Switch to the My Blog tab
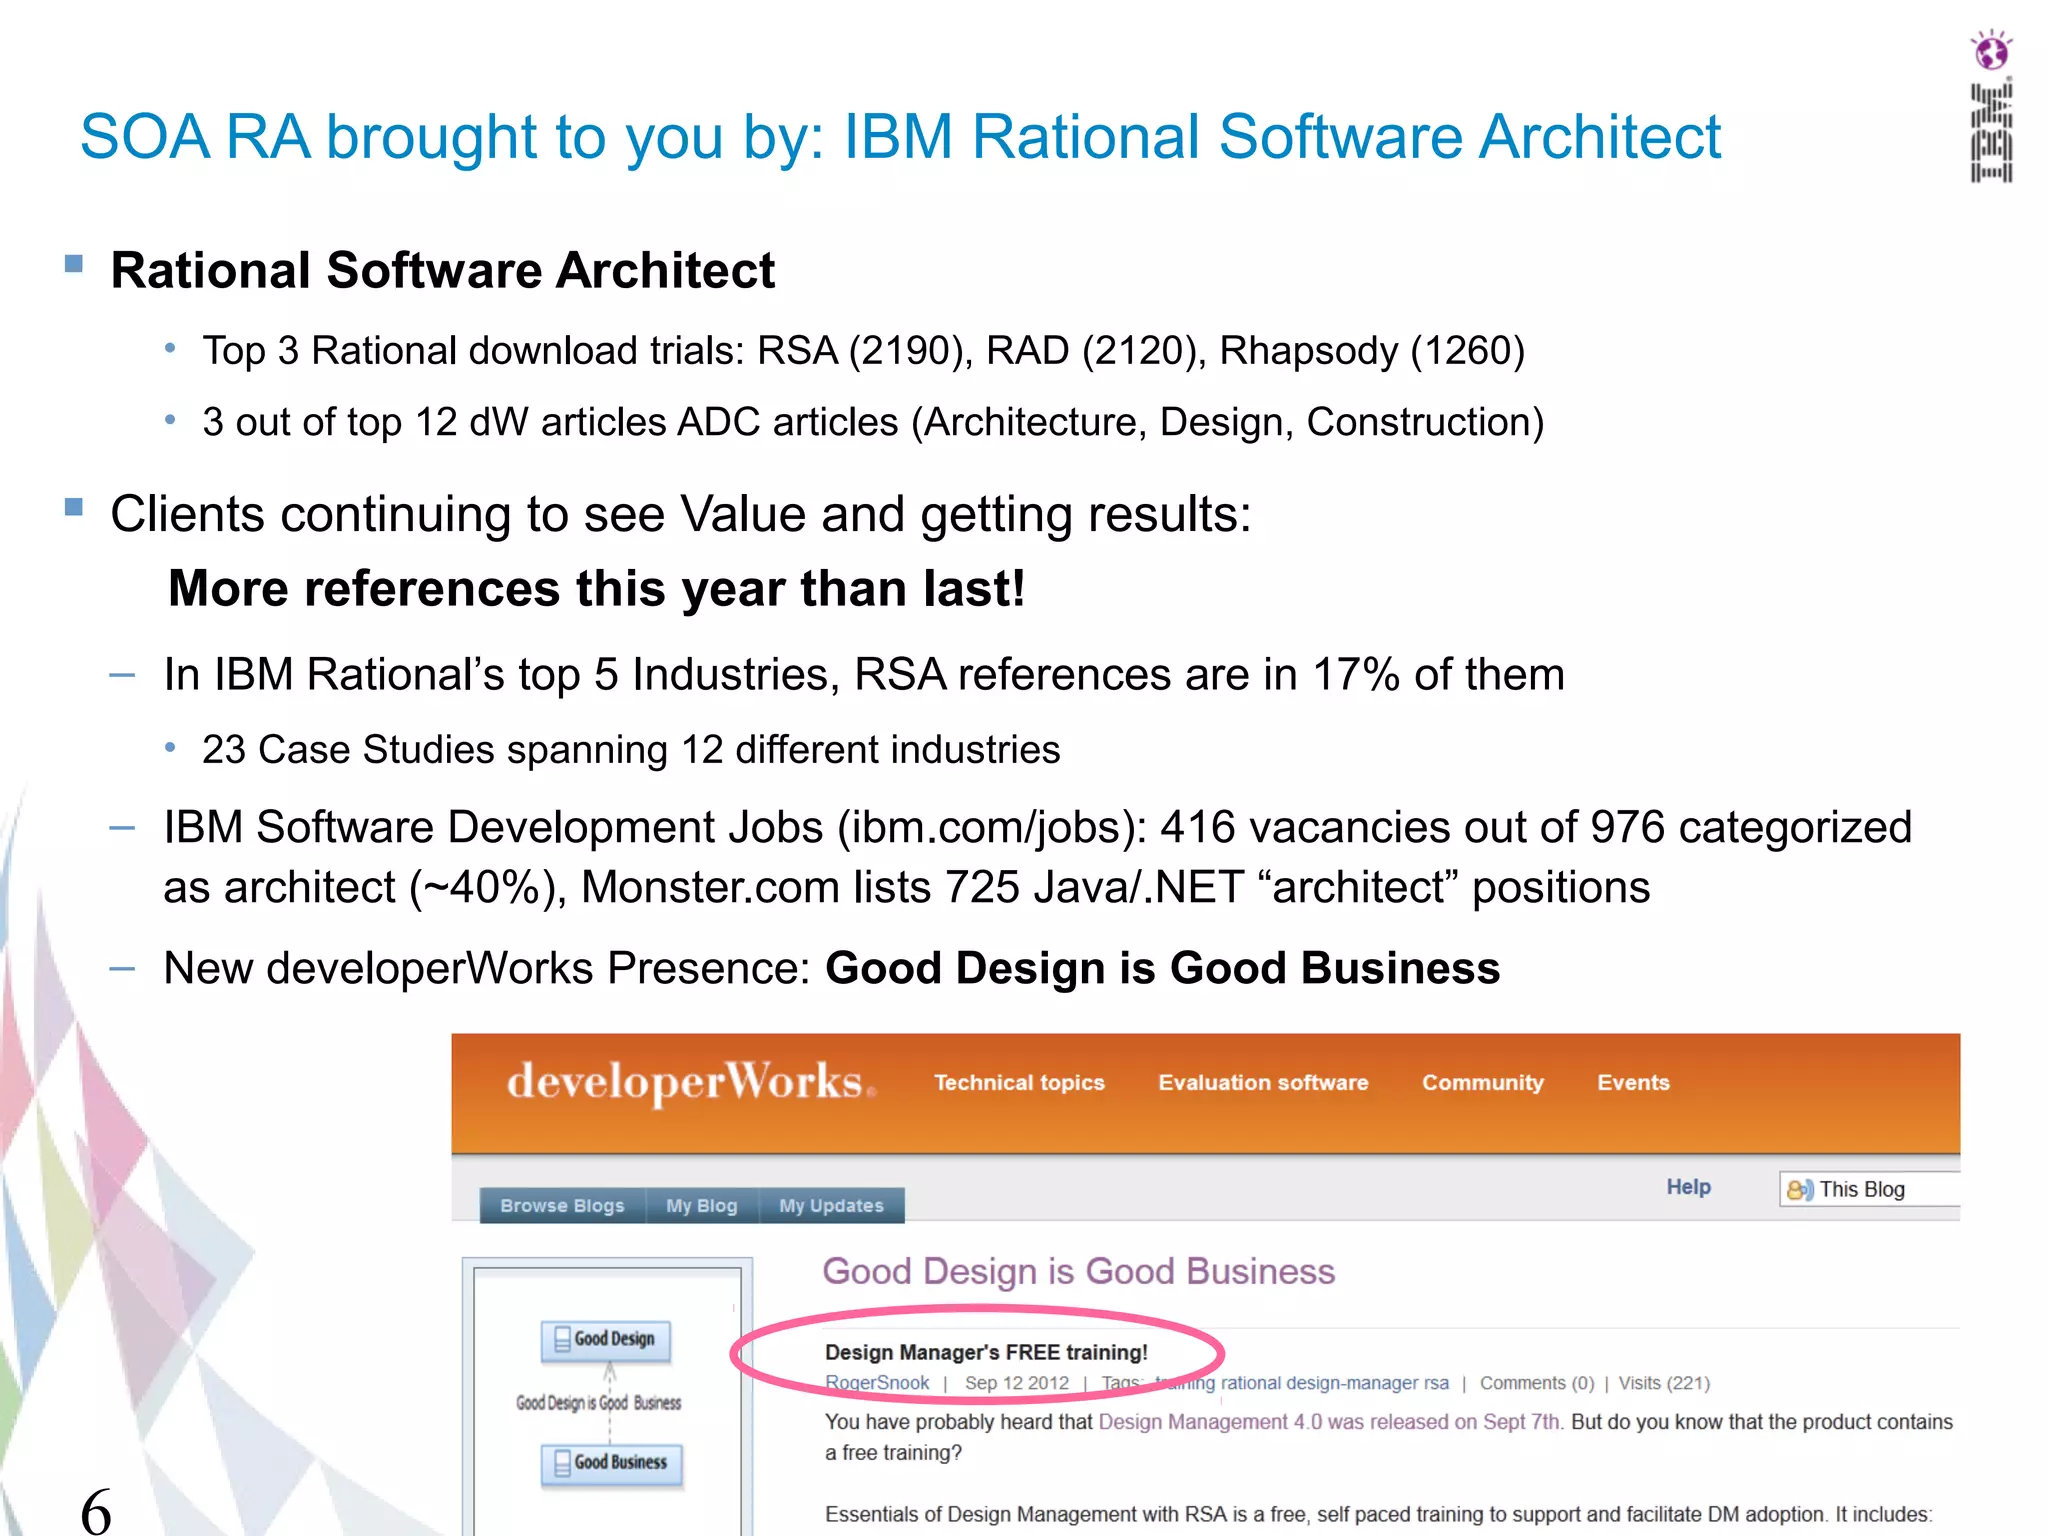The height and width of the screenshot is (1536, 2048). click(702, 1206)
